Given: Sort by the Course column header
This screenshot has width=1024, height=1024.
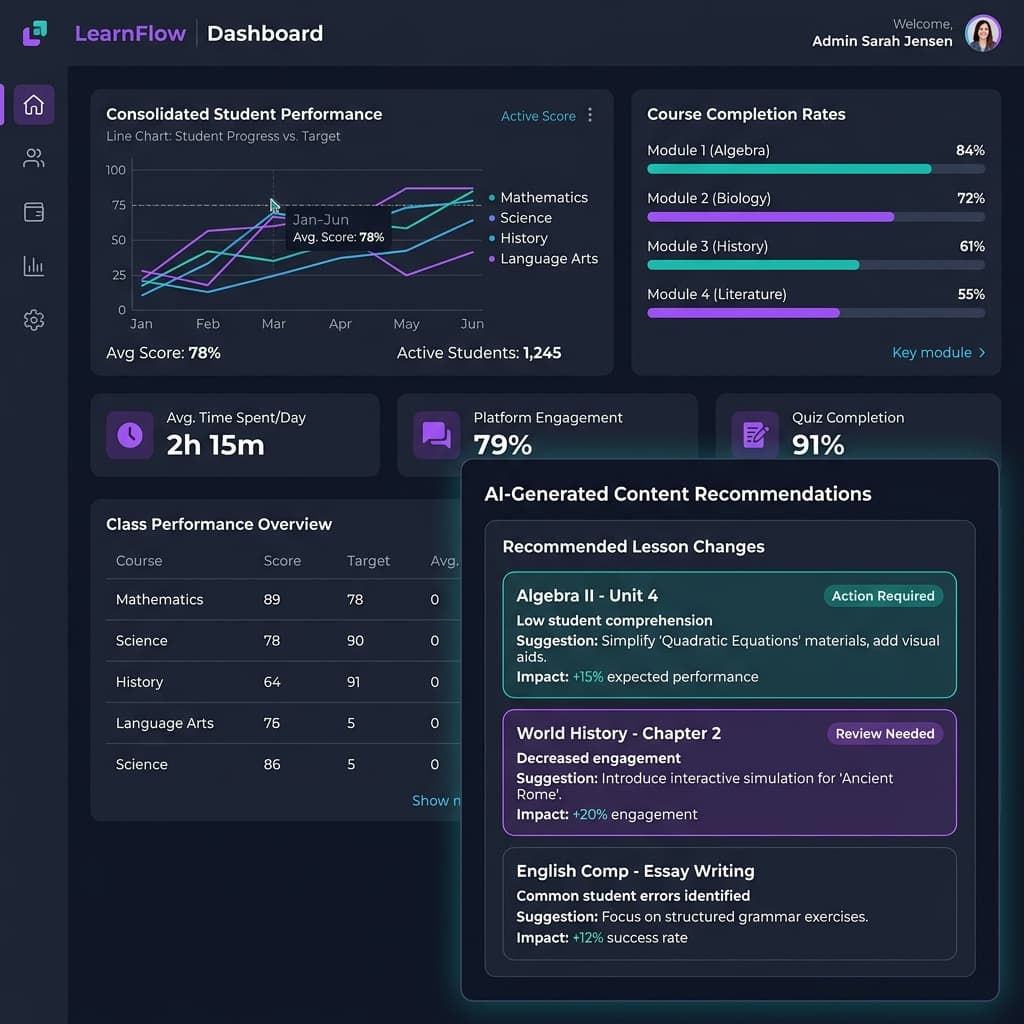Looking at the screenshot, I should [x=139, y=561].
